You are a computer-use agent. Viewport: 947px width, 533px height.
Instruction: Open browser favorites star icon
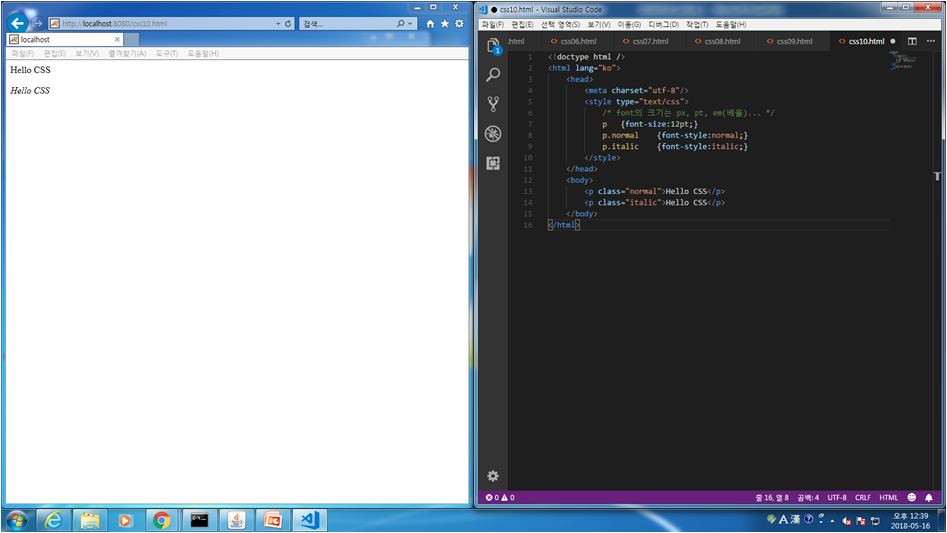(445, 24)
